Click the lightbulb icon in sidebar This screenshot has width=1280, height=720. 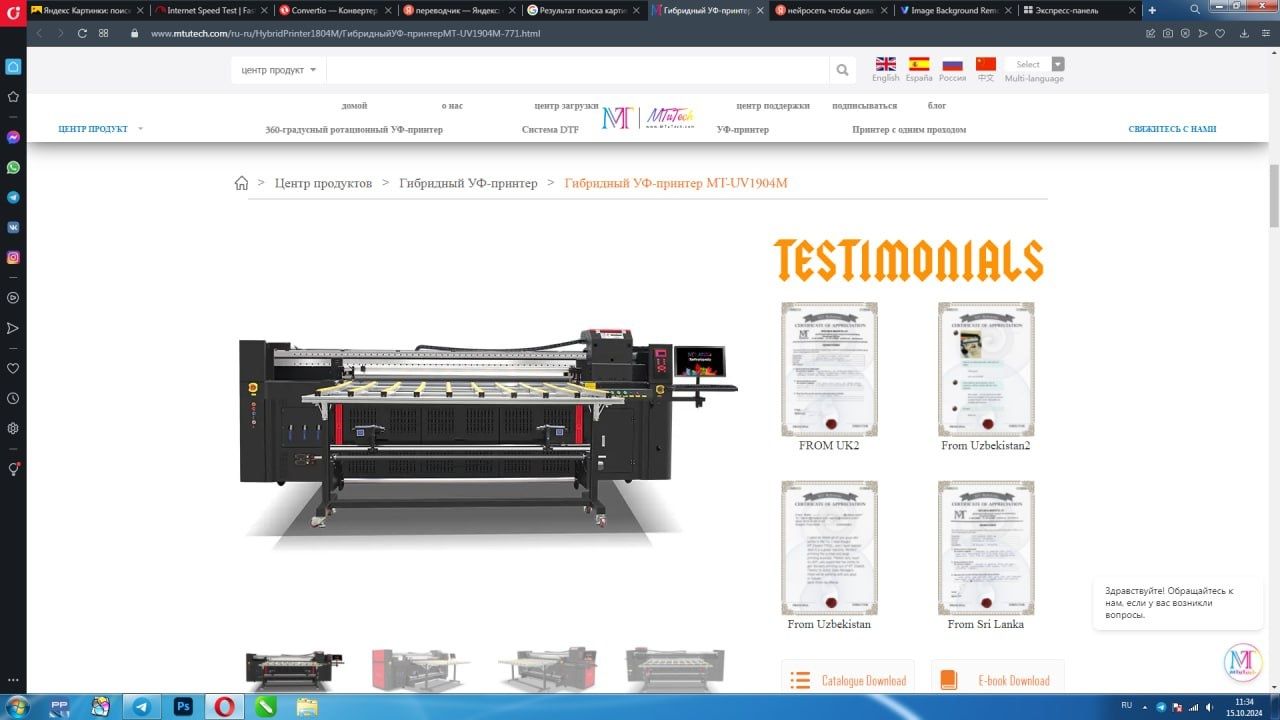tap(13, 469)
